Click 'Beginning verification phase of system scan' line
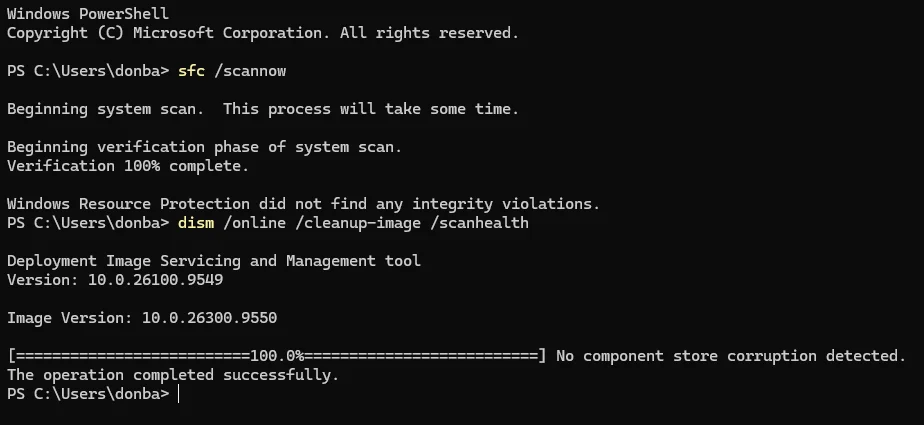924x425 pixels. coord(204,147)
